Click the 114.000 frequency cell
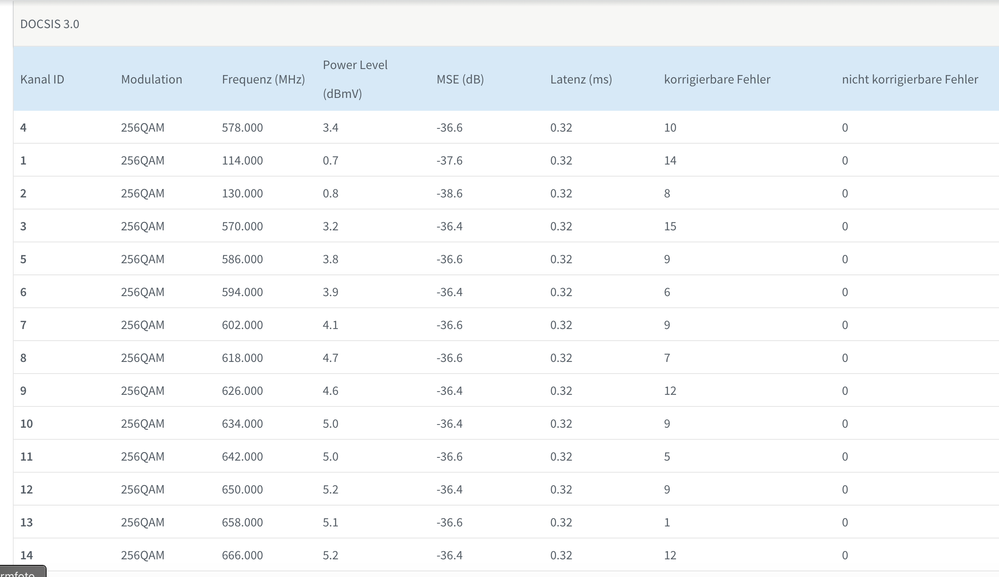The width and height of the screenshot is (999, 577). [x=242, y=161]
